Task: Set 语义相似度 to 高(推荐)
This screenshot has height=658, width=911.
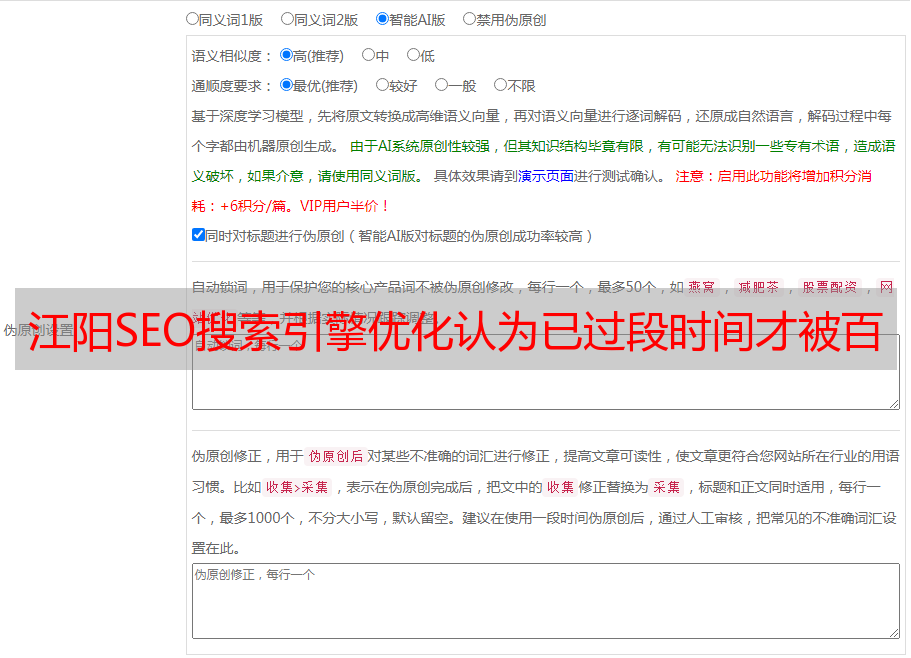Action: point(286,55)
